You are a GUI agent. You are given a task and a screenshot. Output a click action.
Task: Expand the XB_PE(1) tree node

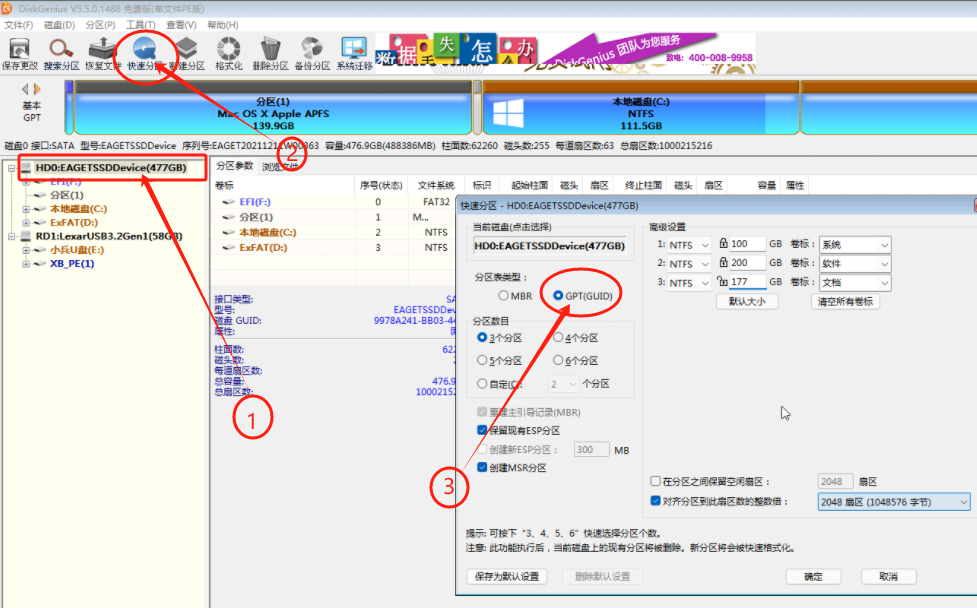click(x=26, y=264)
